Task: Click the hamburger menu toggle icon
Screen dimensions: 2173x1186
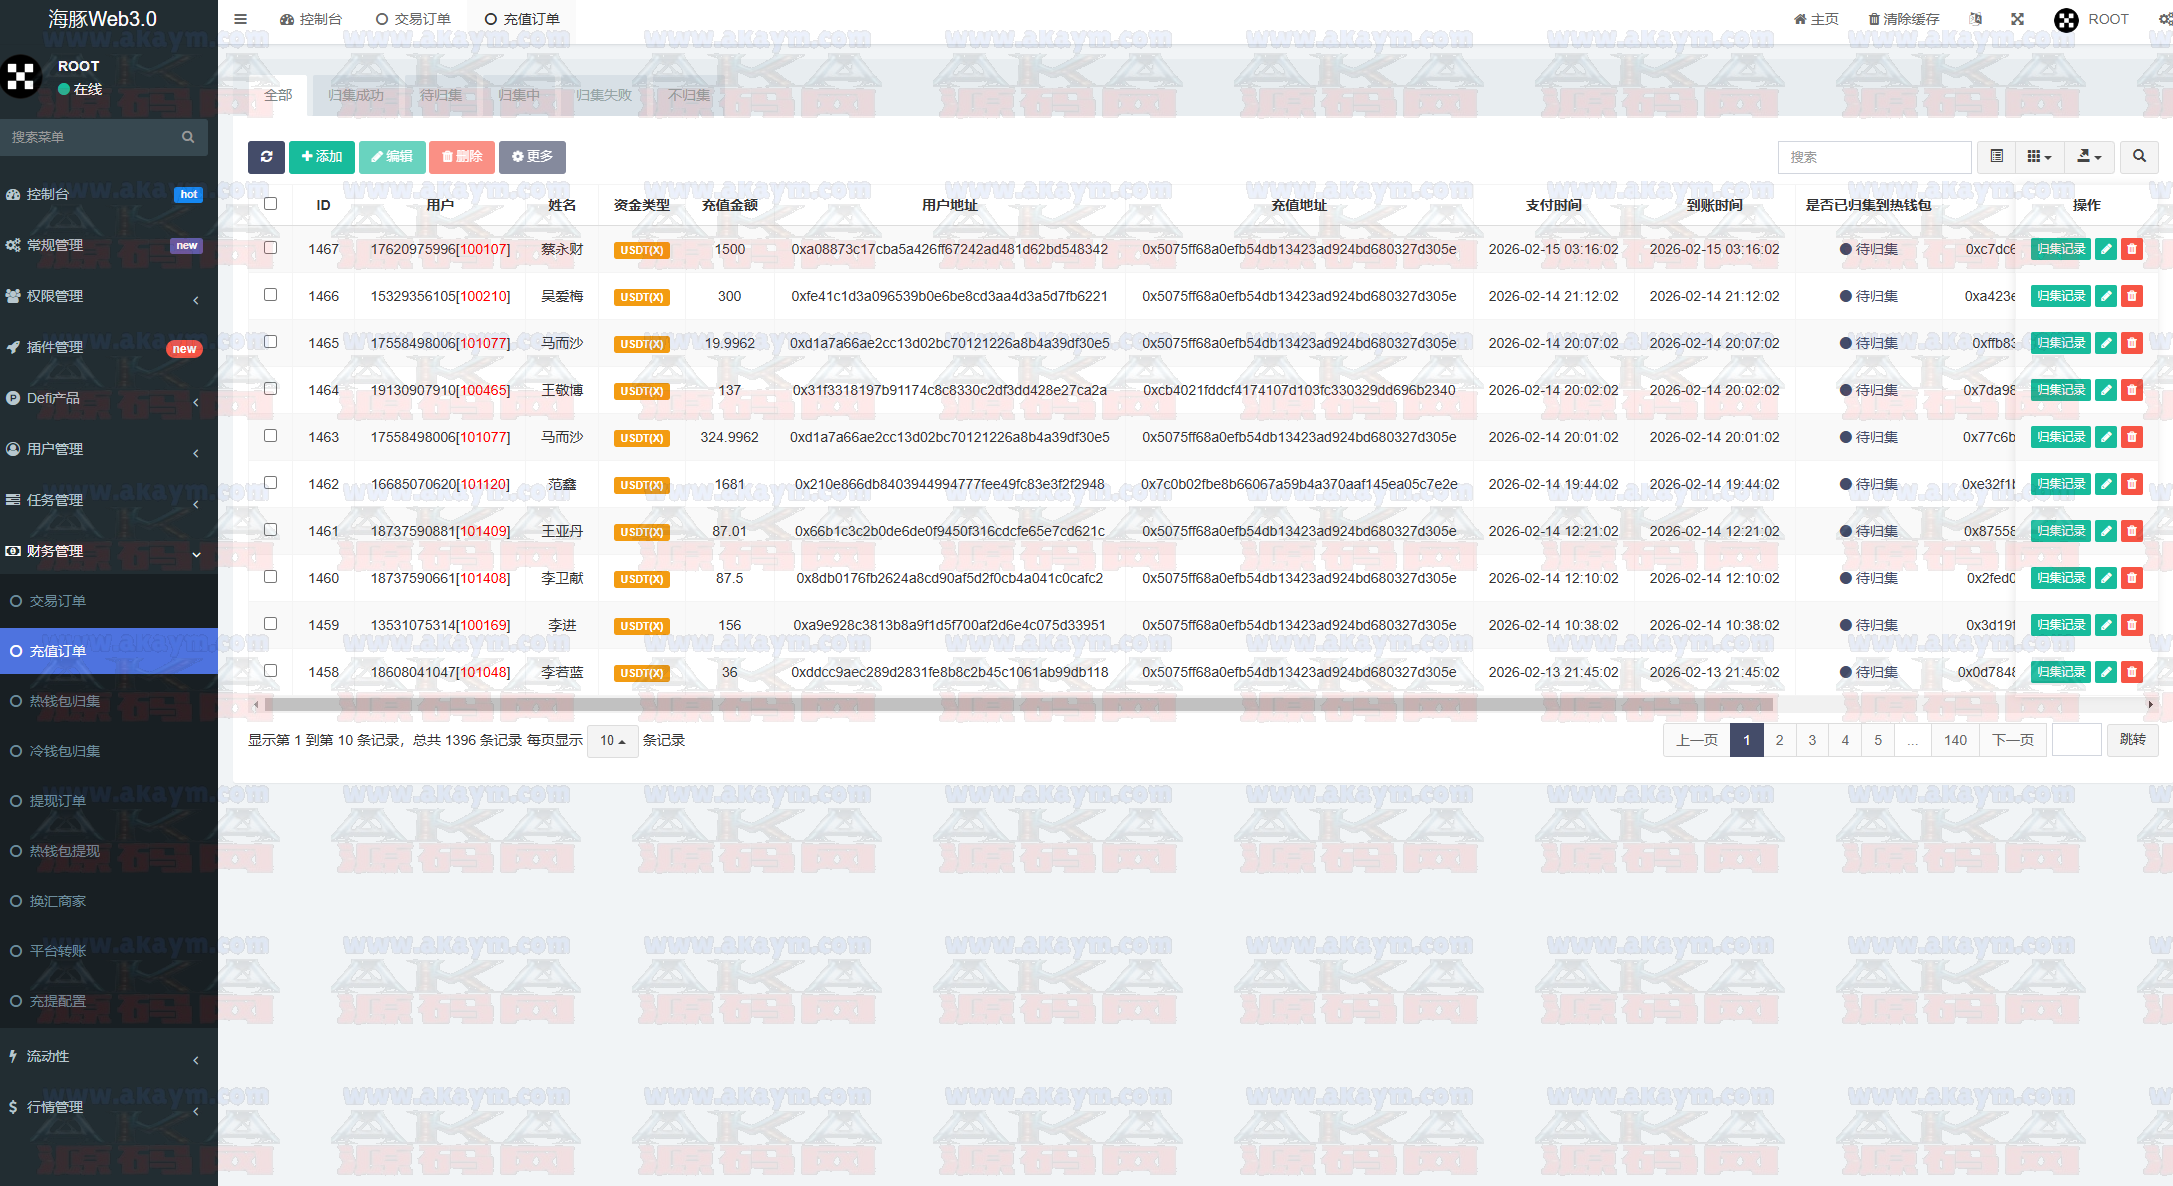Action: (240, 19)
